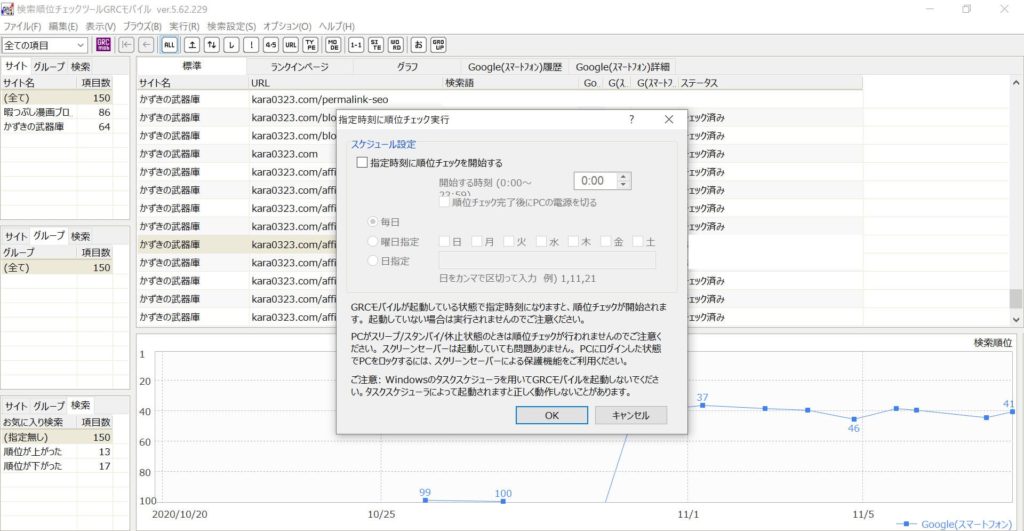Select the kara0323.com/permalink-seo row
Screen dimensions: 1024x531
point(500,99)
